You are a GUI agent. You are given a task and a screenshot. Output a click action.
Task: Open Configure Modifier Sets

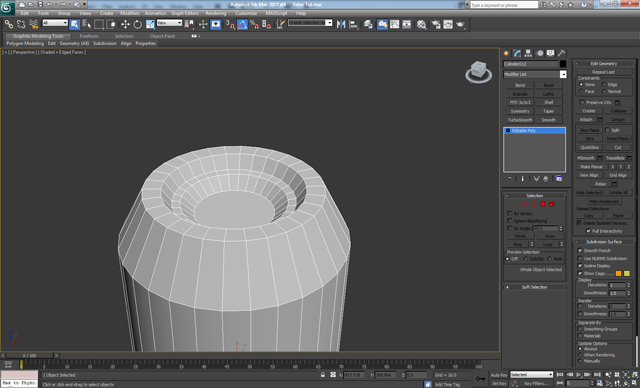559,179
